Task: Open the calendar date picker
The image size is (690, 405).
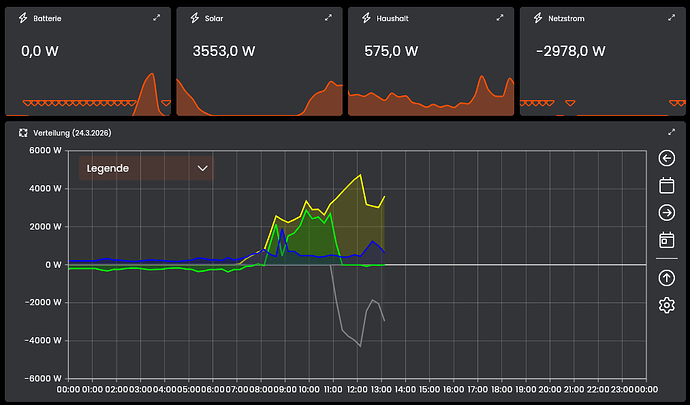Action: tap(667, 185)
